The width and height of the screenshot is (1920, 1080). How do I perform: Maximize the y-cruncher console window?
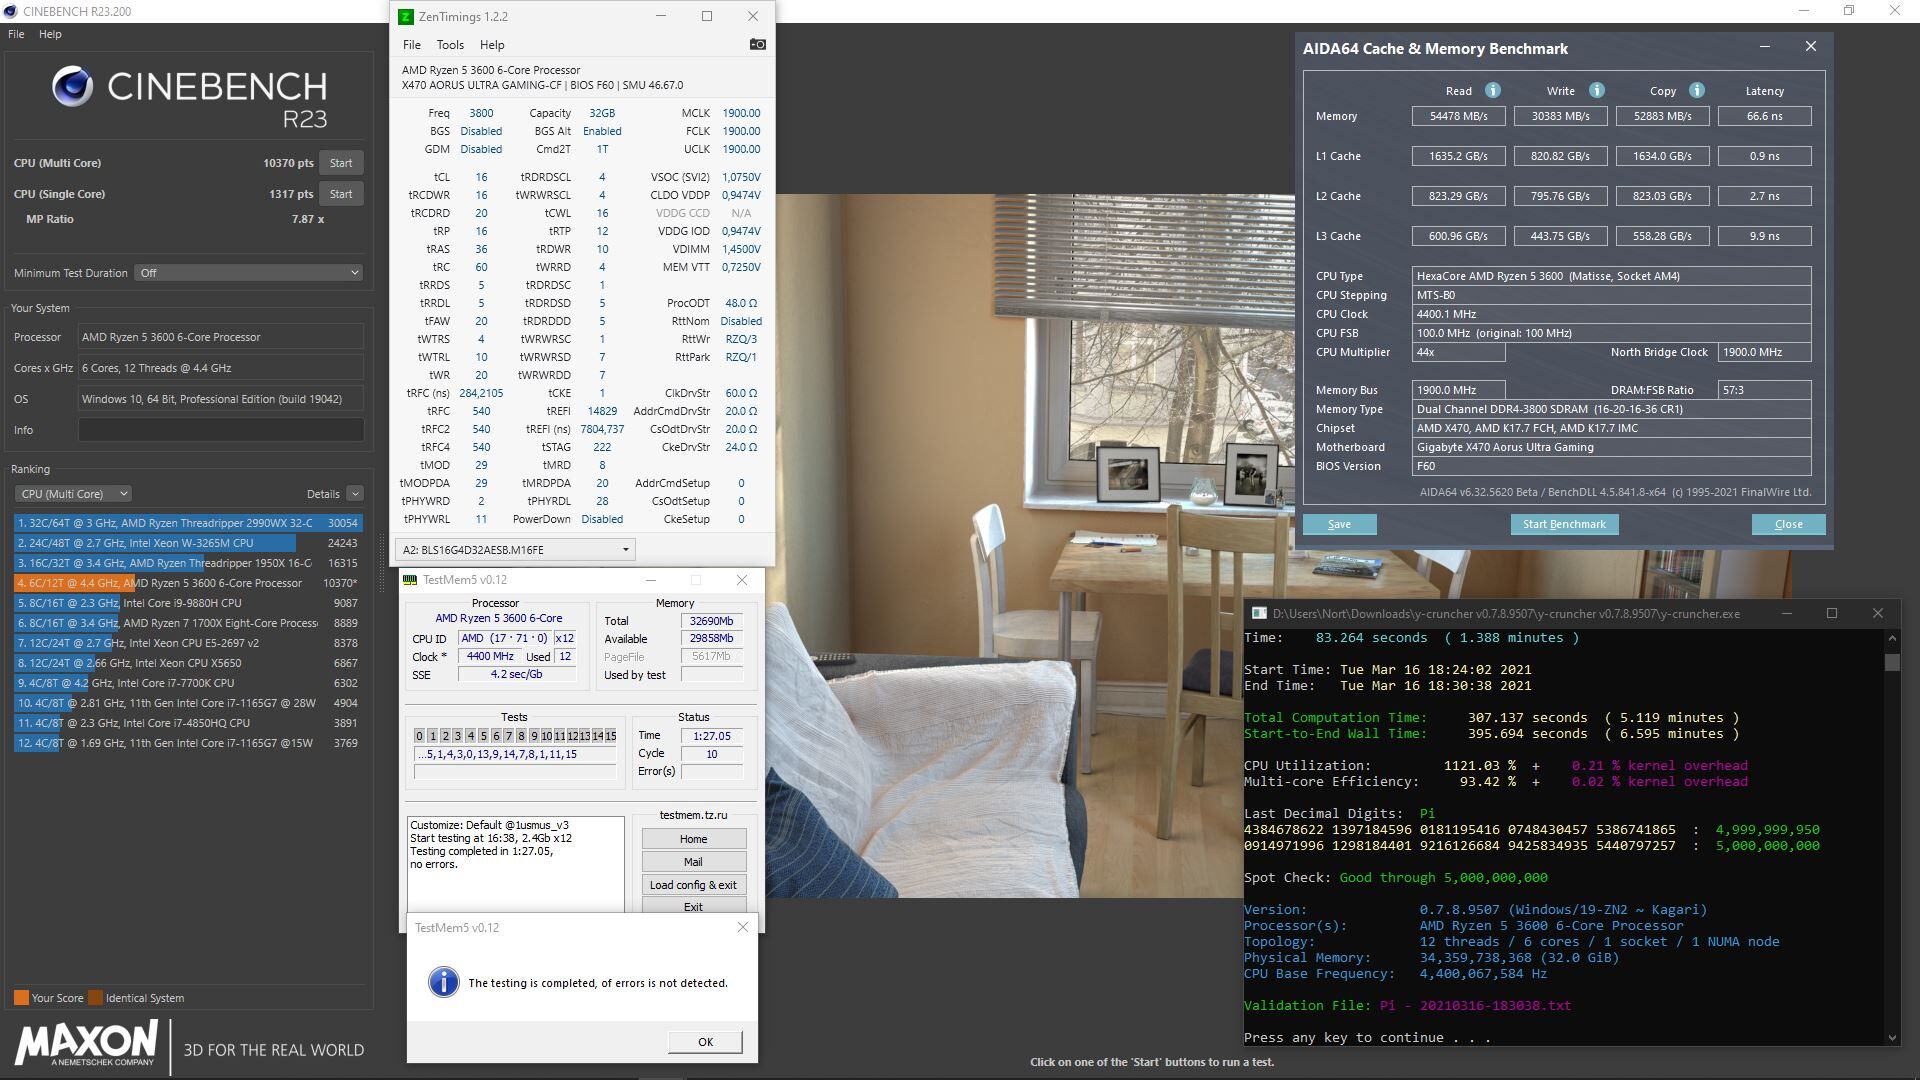point(1832,614)
